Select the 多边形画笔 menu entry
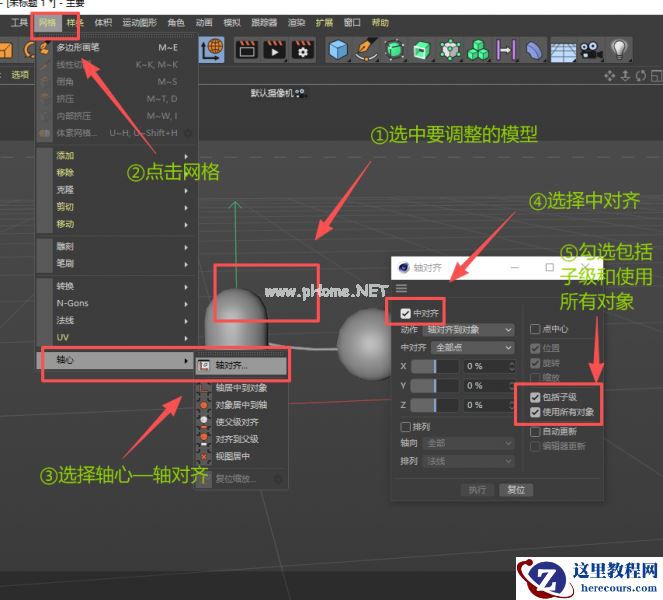663x600 pixels. 115,47
